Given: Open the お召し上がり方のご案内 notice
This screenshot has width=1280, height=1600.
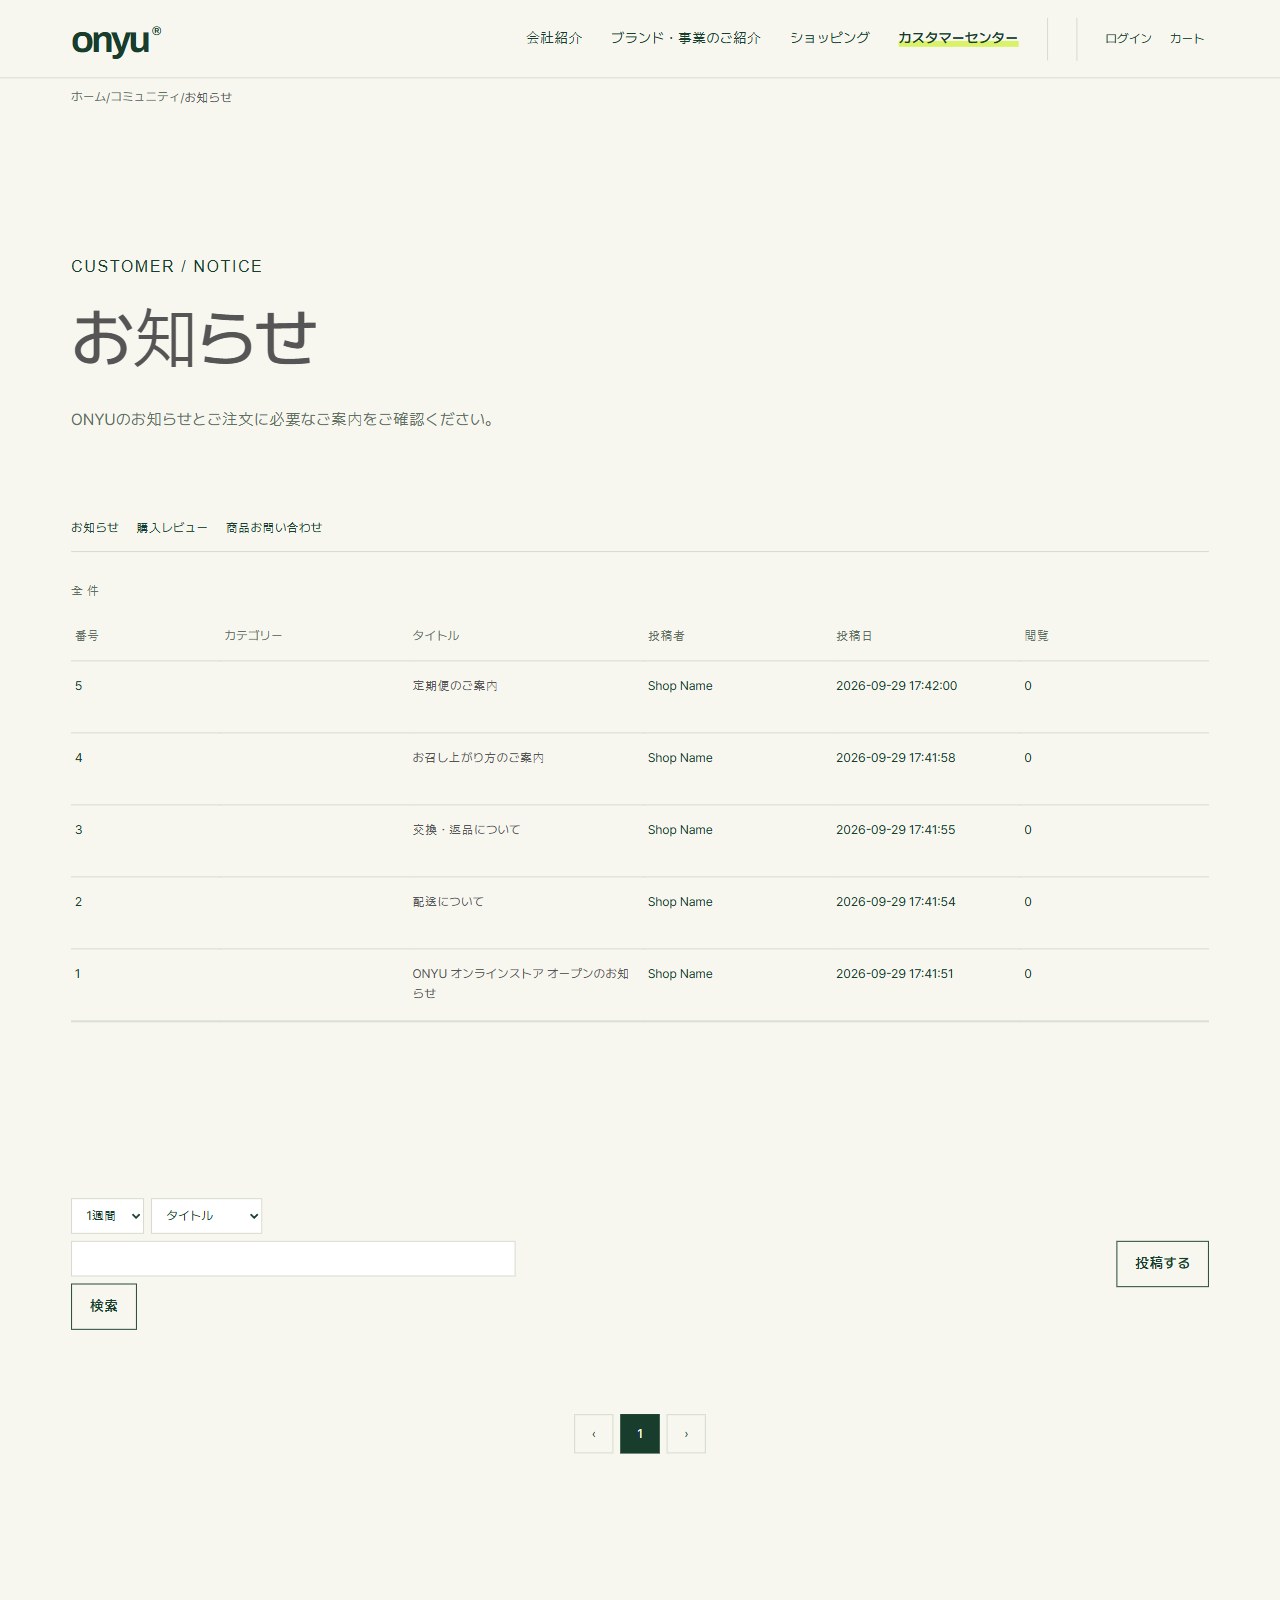Looking at the screenshot, I should click(x=478, y=758).
